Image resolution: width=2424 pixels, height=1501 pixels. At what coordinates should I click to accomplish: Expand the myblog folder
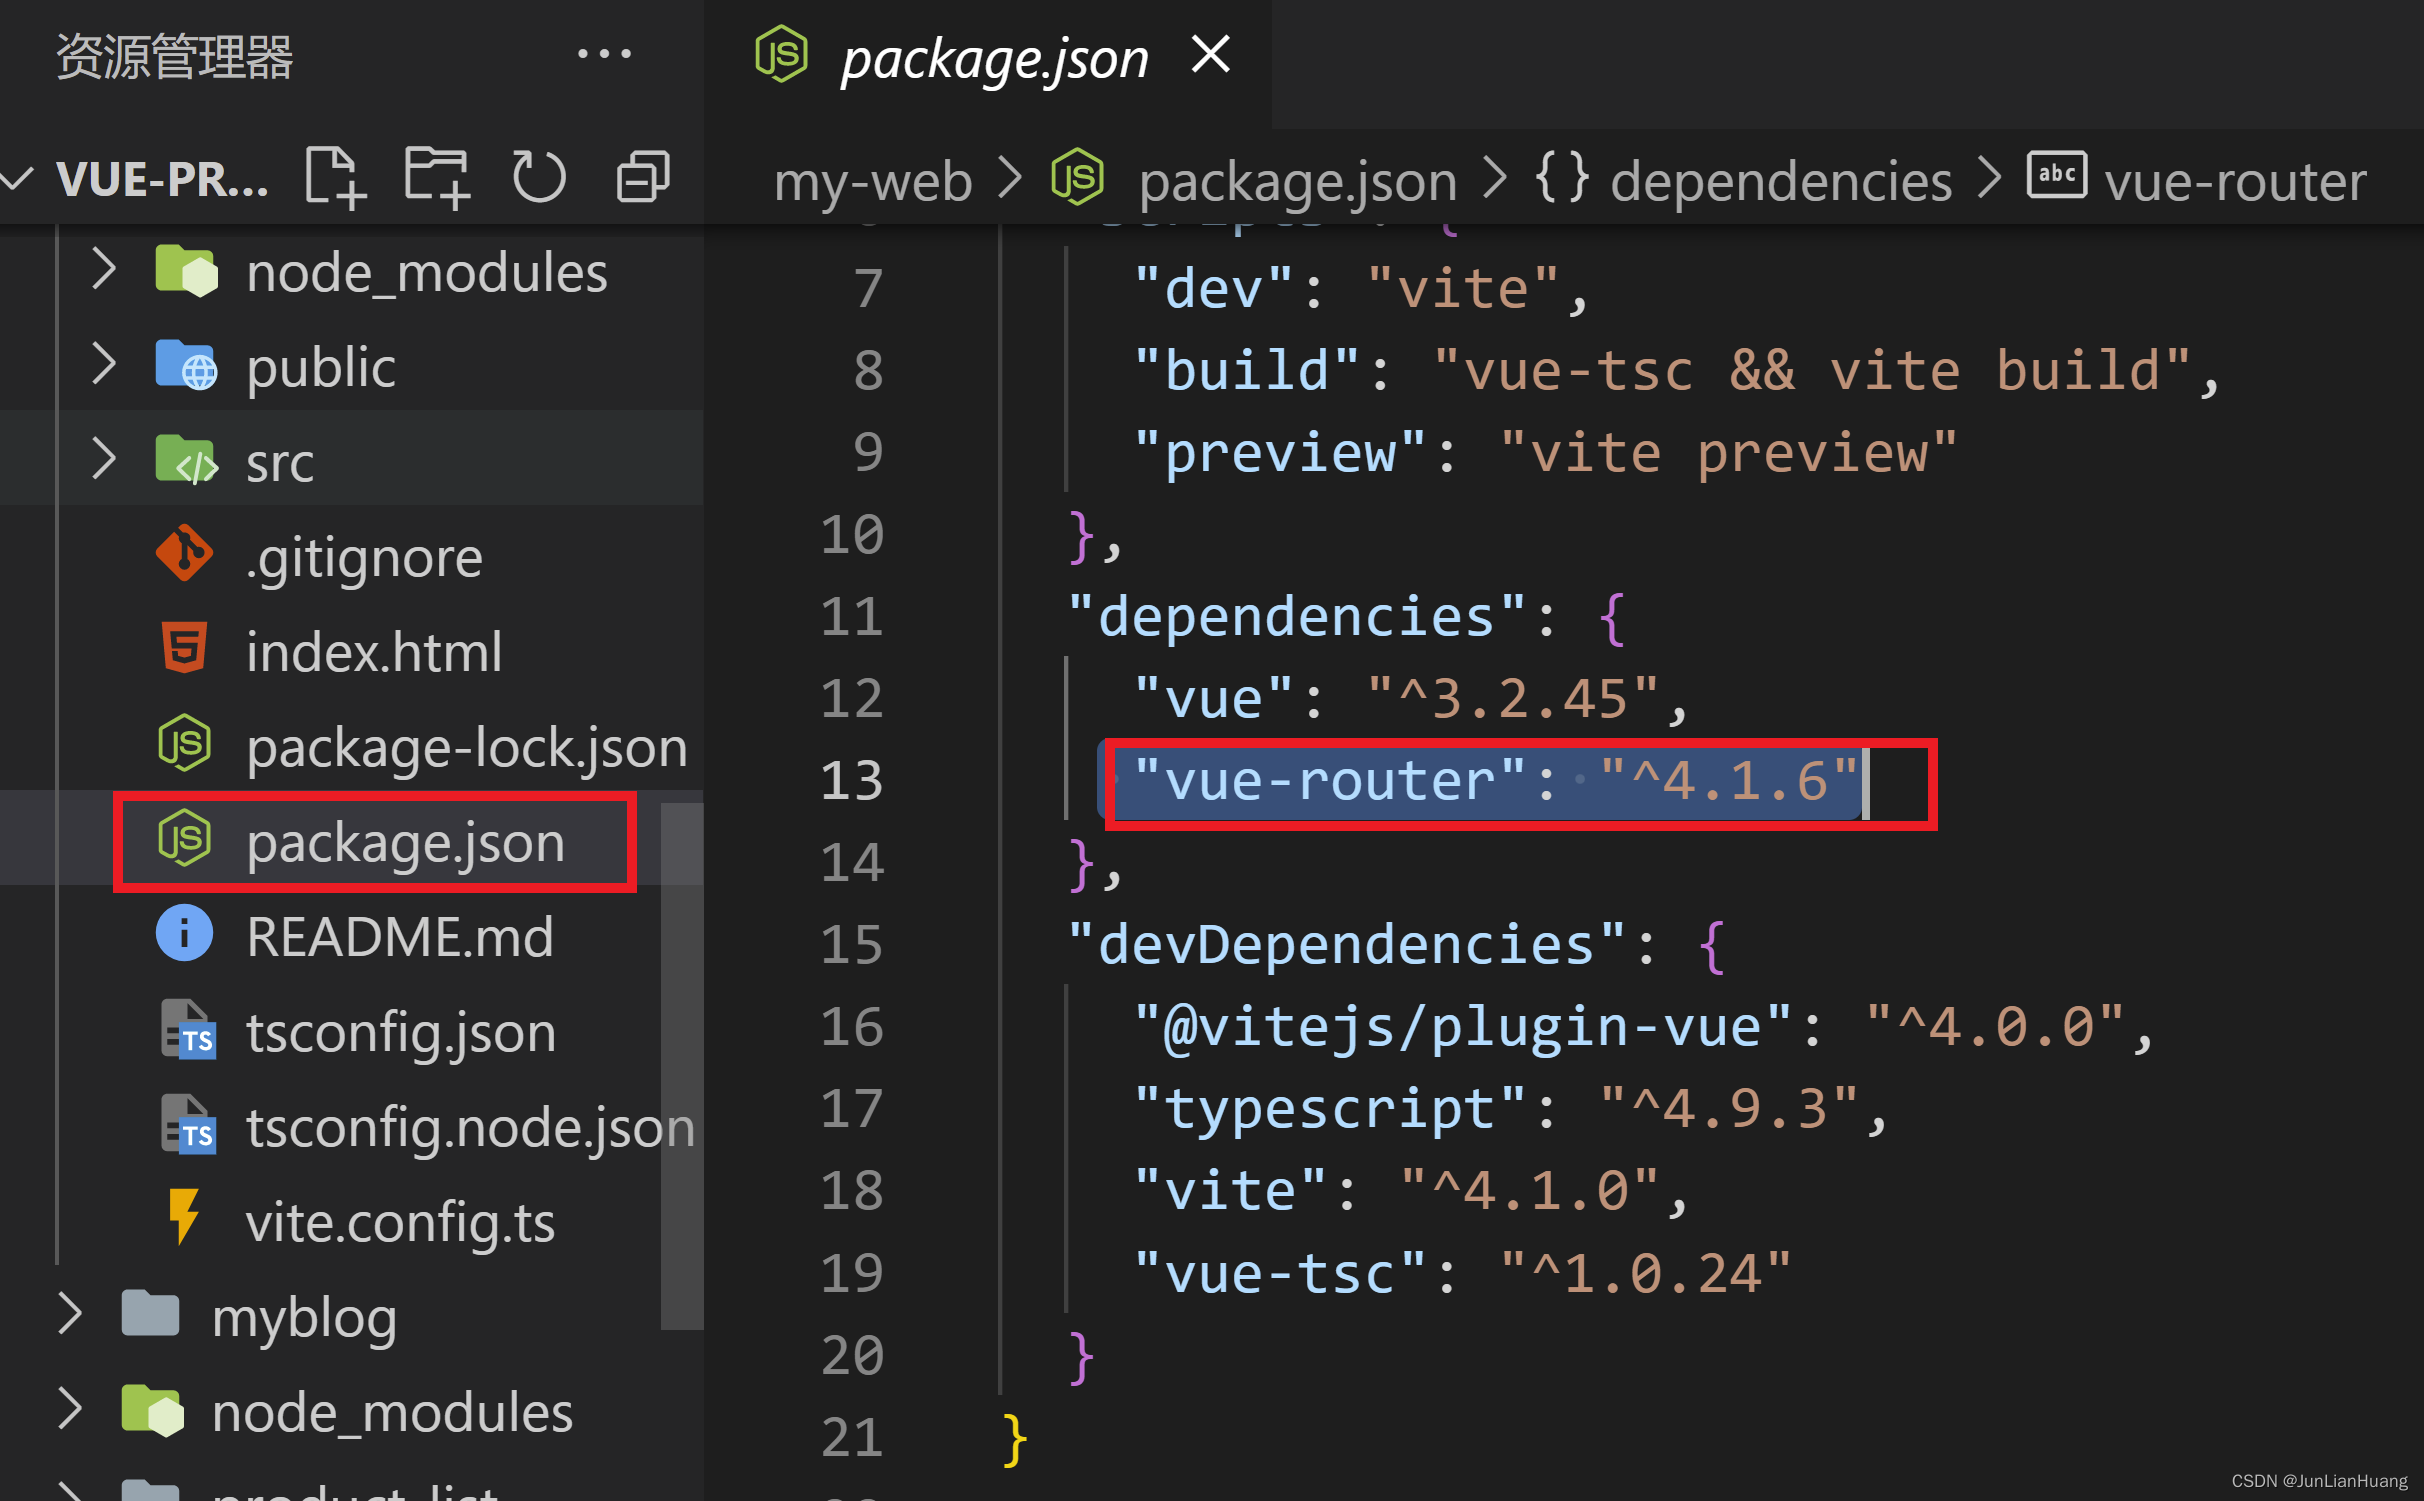coord(68,1314)
